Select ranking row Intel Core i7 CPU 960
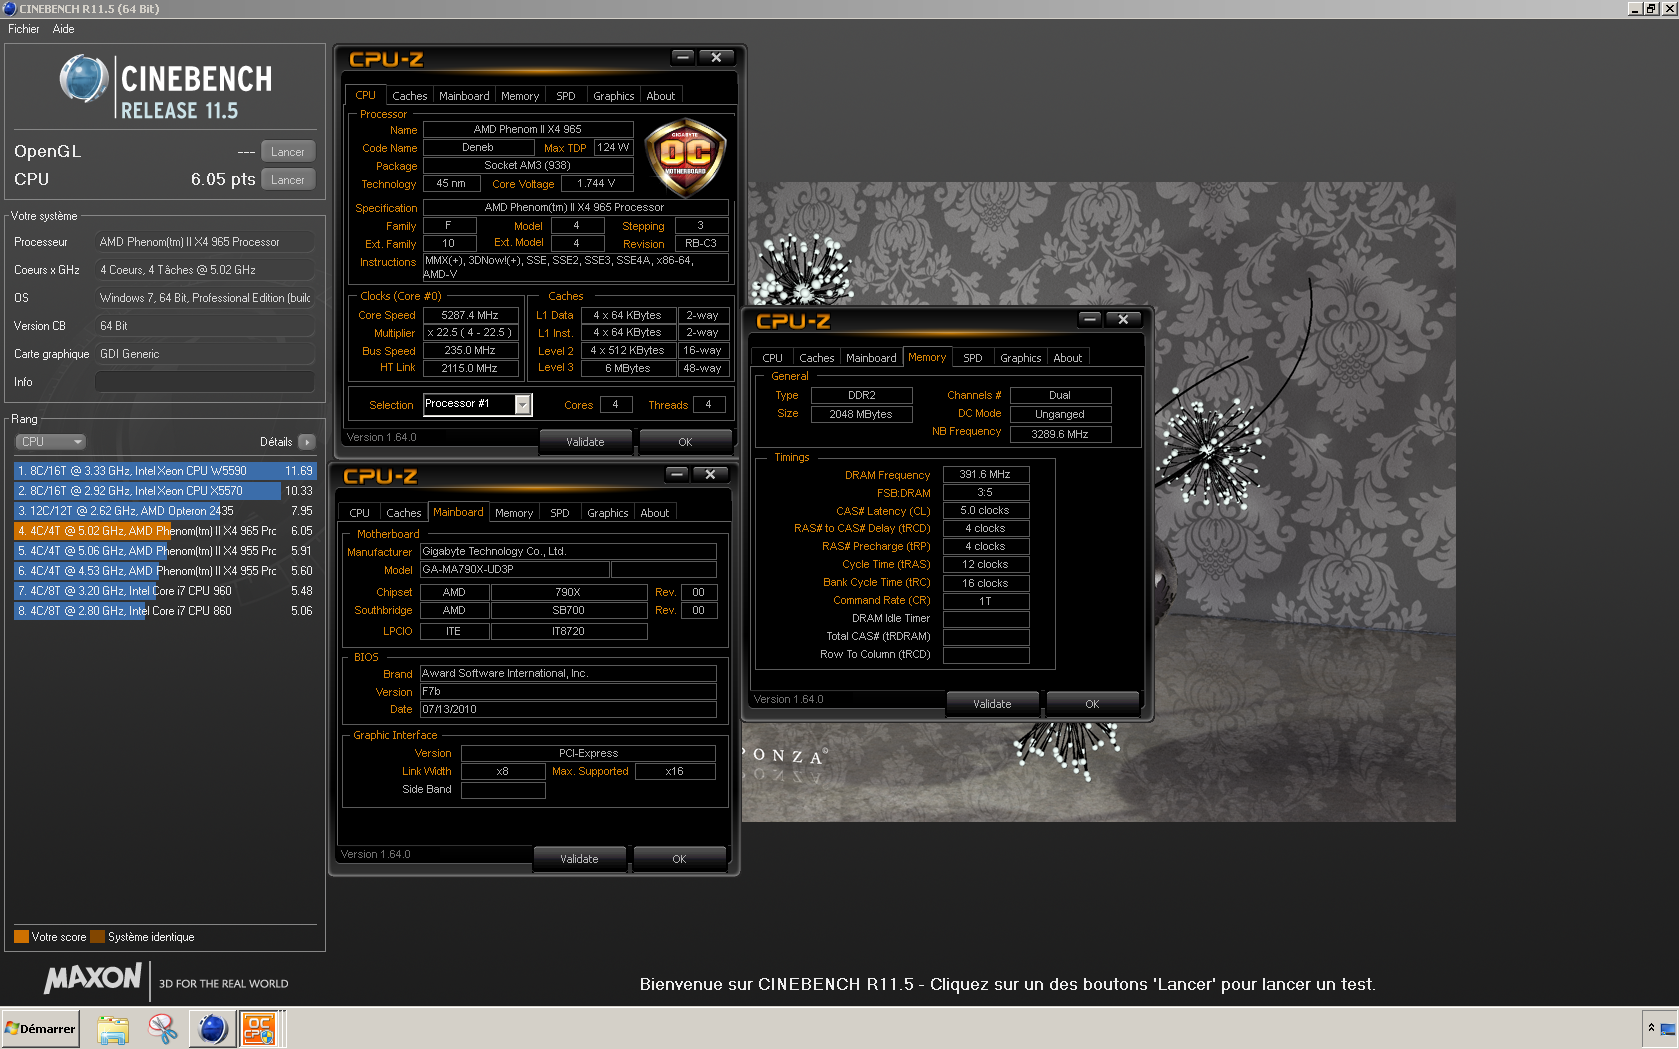This screenshot has width=1679, height=1049. point(165,591)
